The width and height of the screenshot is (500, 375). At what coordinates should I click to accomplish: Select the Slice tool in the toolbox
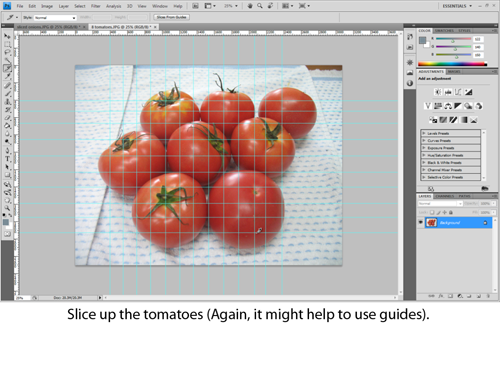[x=7, y=69]
